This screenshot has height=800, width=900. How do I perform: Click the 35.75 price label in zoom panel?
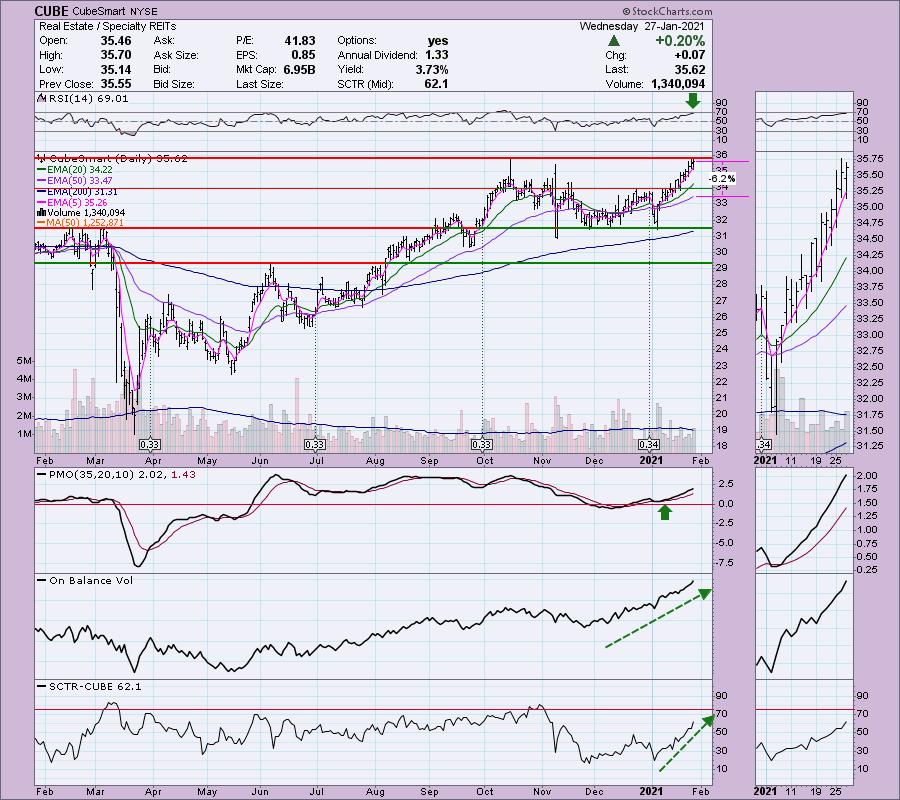(x=868, y=159)
